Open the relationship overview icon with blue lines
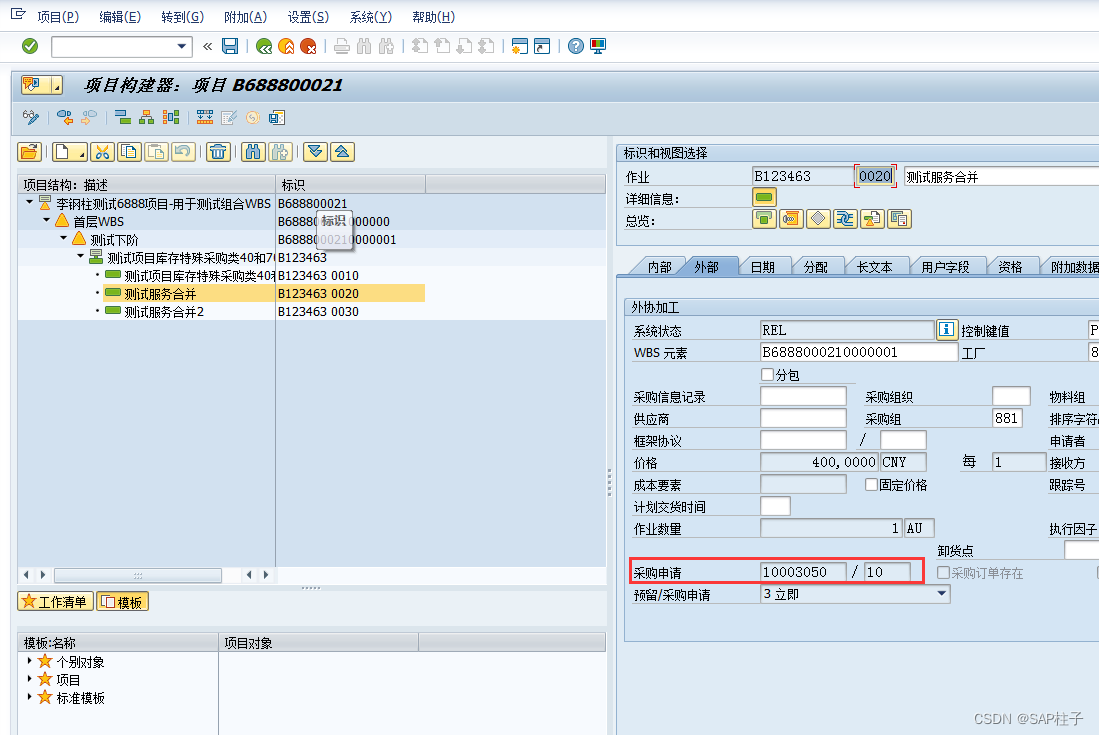This screenshot has height=735, width=1099. 845,219
